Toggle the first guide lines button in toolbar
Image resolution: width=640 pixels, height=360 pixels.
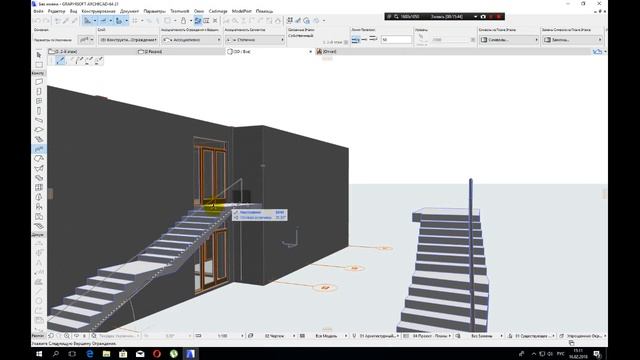tap(87, 21)
